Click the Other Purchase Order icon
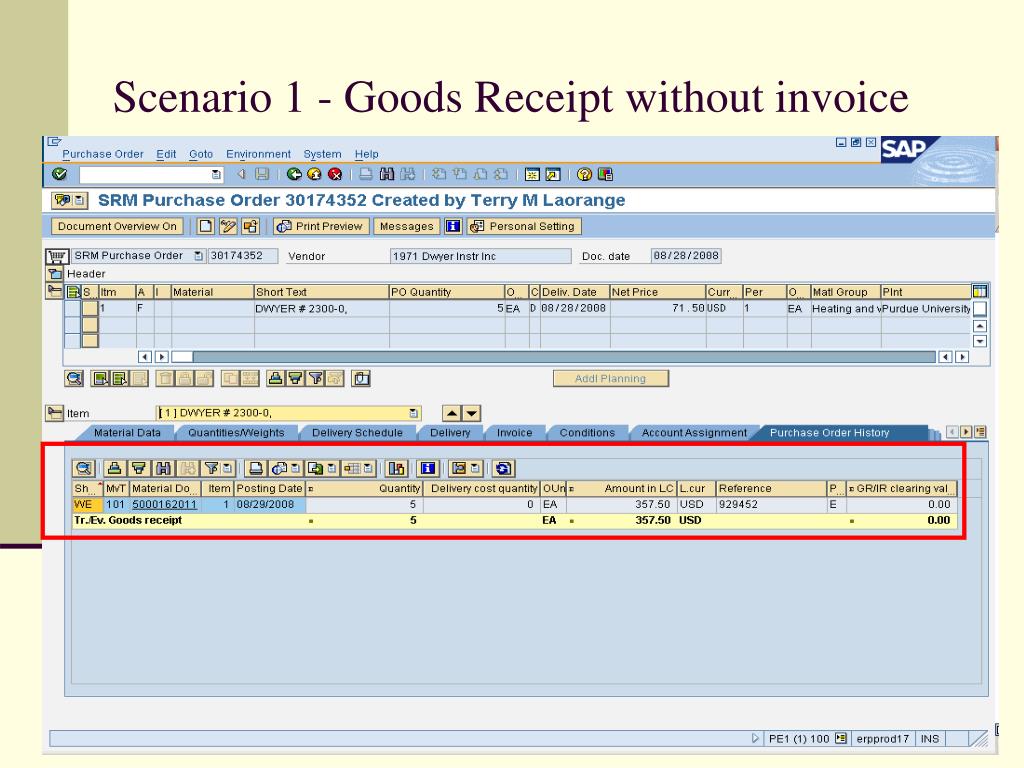Screen dimensions: 1024x768 point(250,226)
